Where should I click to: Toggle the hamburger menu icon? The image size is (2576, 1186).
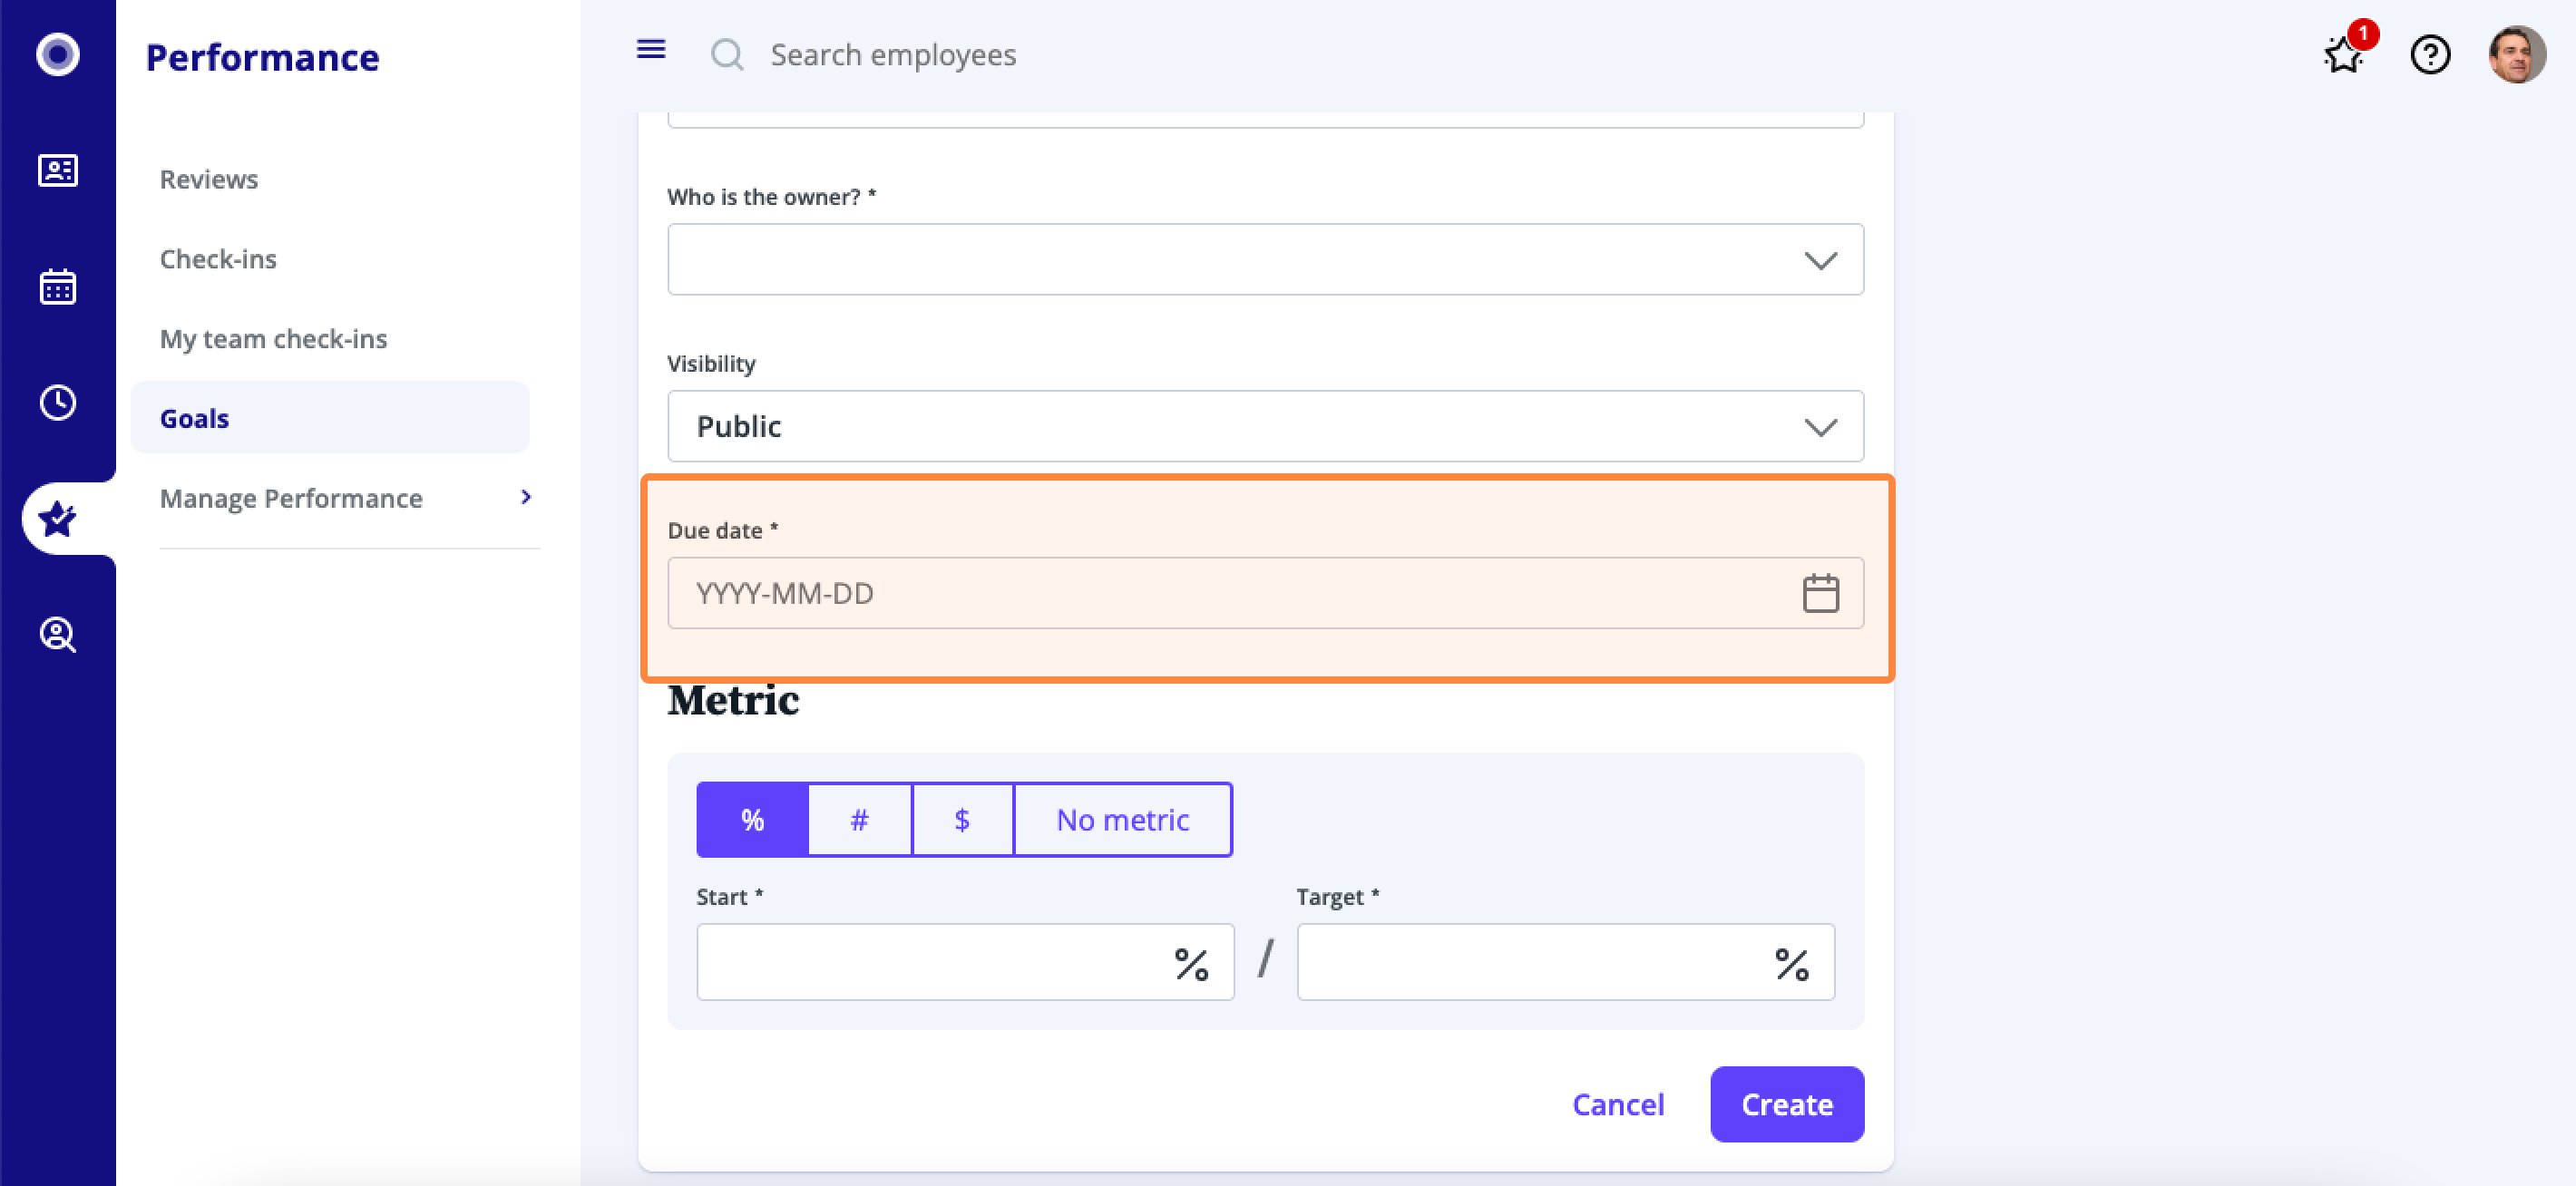point(651,49)
